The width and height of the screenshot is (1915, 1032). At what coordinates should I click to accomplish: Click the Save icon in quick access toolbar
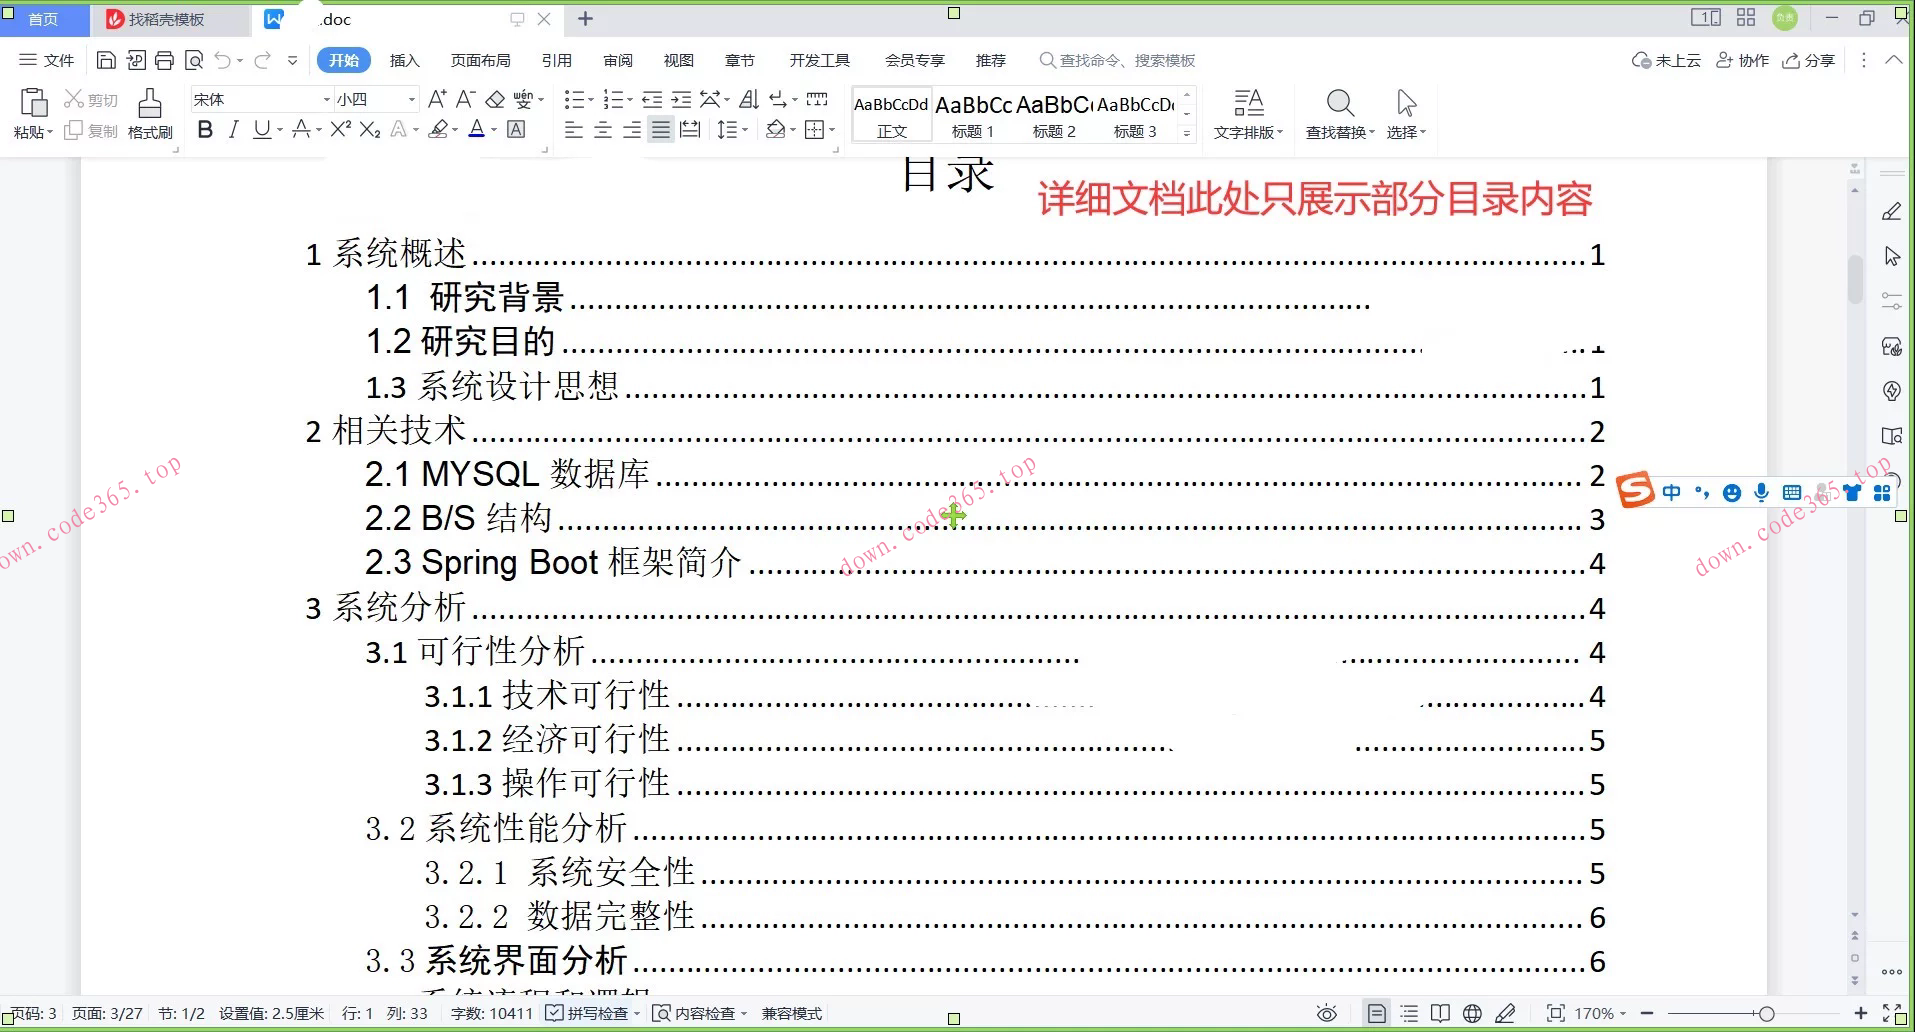106,61
